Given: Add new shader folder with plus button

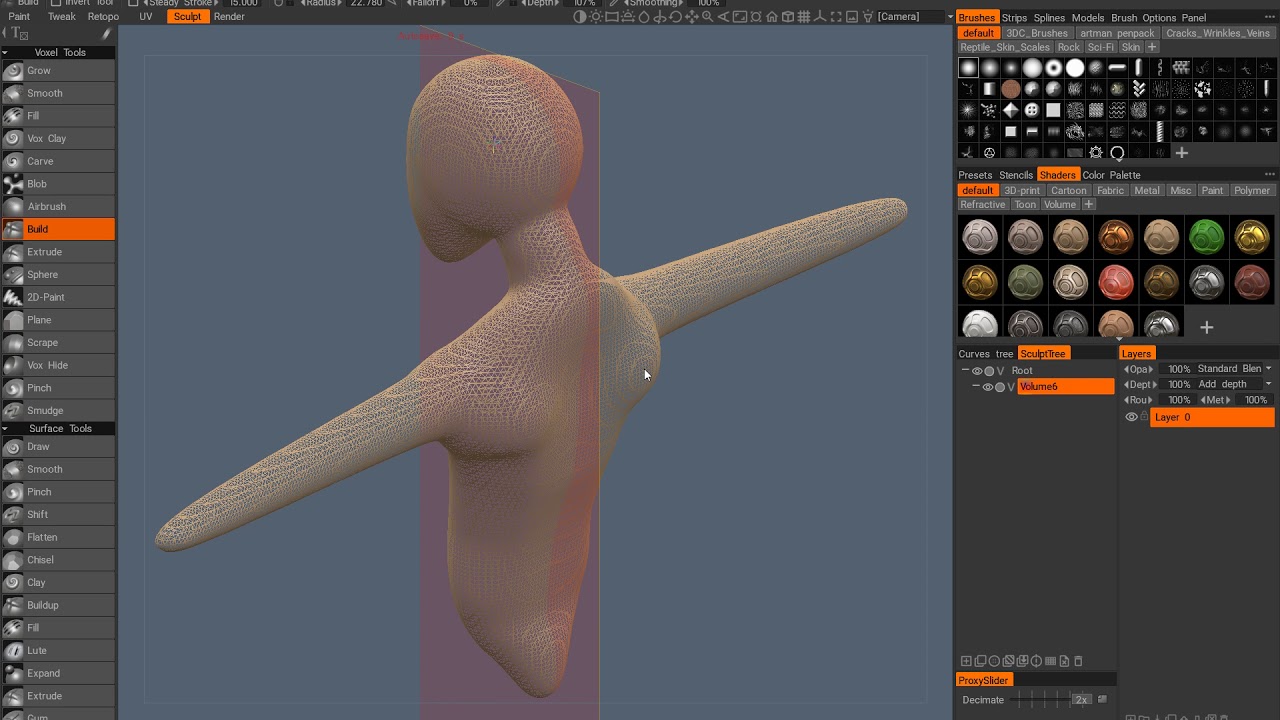Looking at the screenshot, I should (1089, 205).
